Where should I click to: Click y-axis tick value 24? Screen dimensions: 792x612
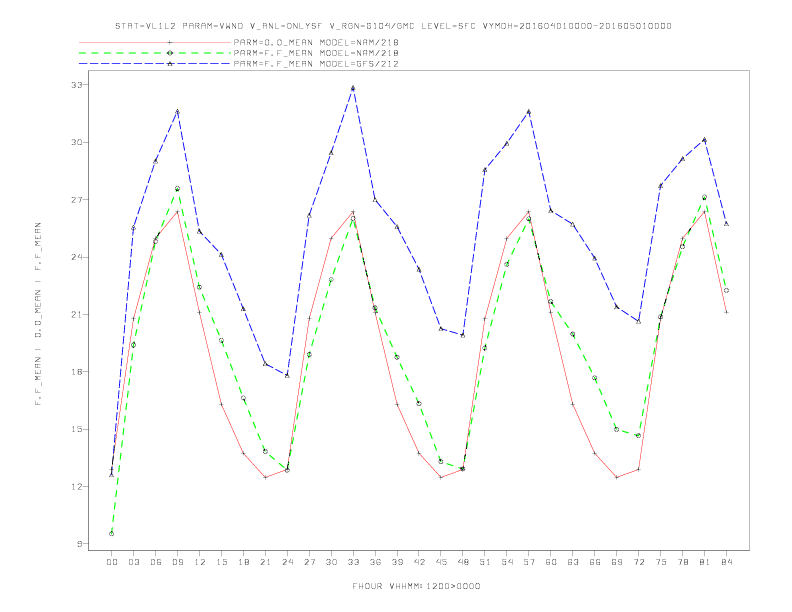pyautogui.click(x=77, y=257)
